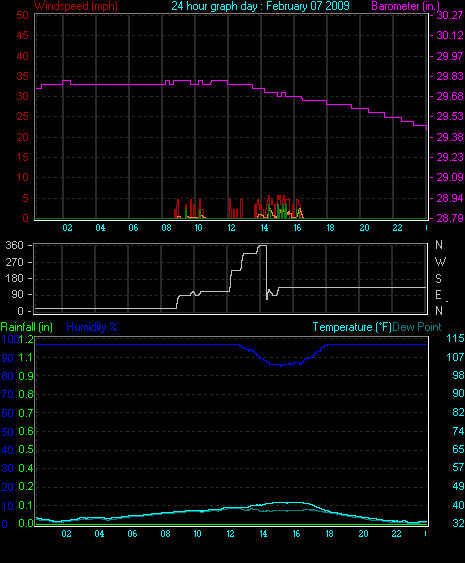Click the Barometer (in.) axis title
Viewport: 465px width, 563px height.
tap(406, 6)
